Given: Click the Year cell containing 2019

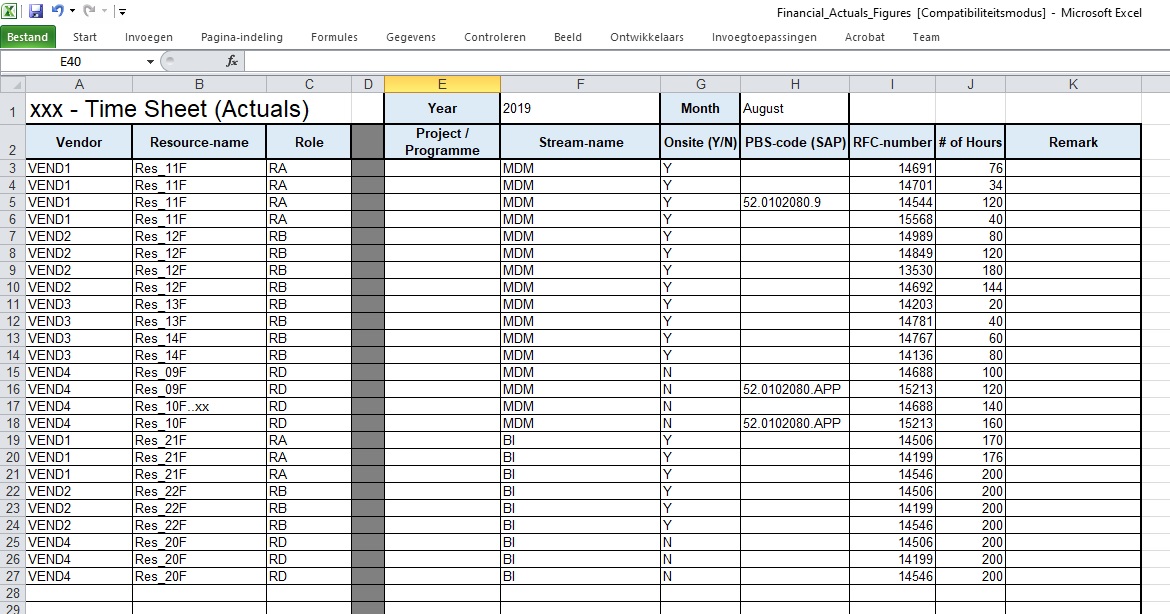Looking at the screenshot, I should (x=579, y=108).
